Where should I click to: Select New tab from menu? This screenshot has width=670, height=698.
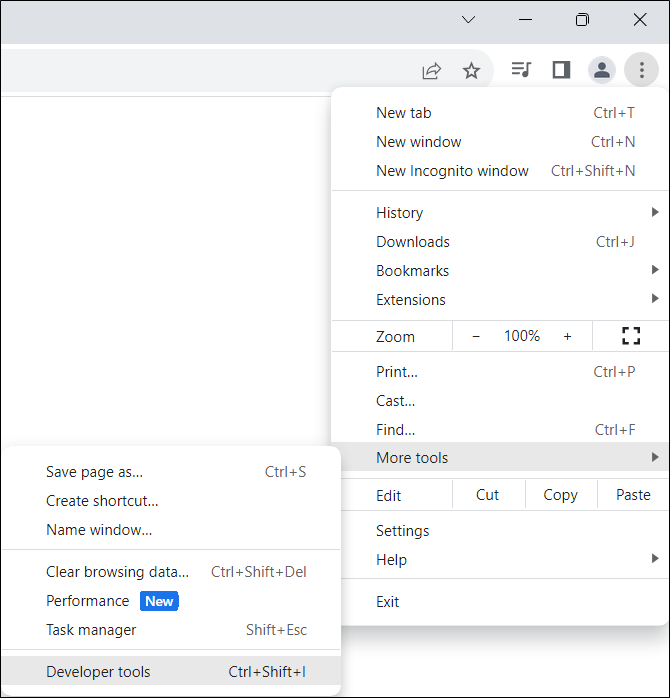click(500, 113)
